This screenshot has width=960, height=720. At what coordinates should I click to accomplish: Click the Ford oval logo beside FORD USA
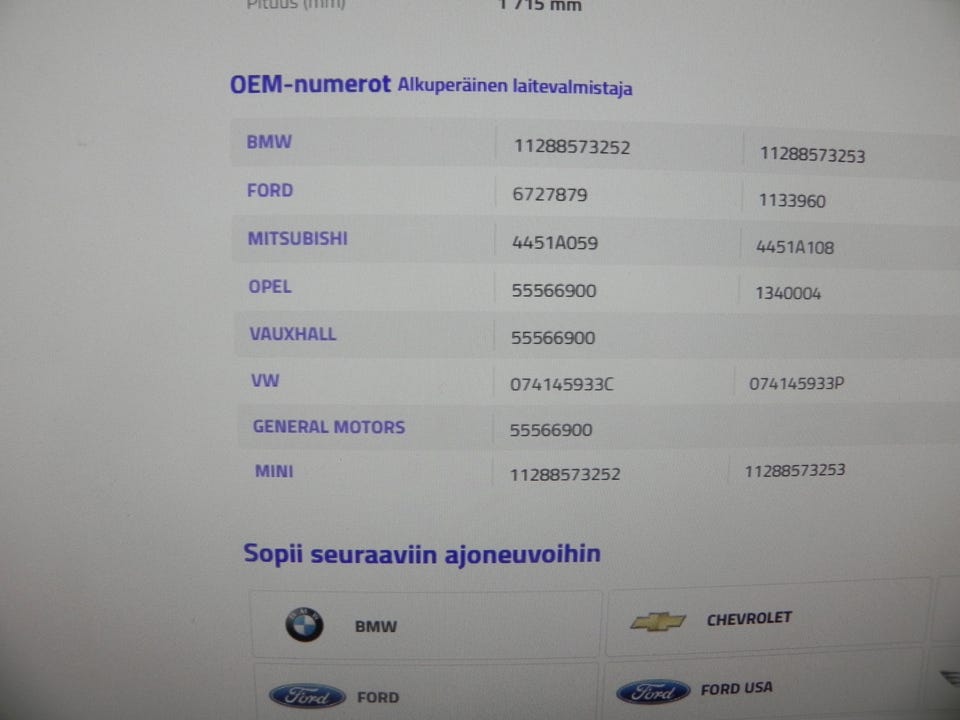(653, 692)
